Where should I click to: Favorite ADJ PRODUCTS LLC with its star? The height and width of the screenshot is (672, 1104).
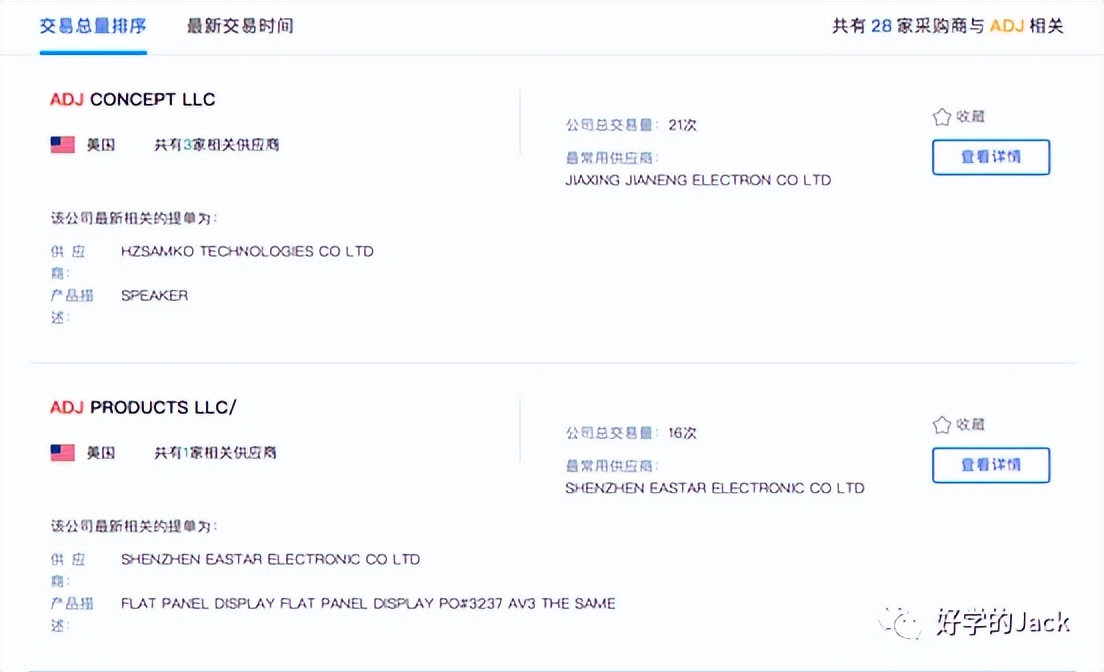tap(941, 425)
